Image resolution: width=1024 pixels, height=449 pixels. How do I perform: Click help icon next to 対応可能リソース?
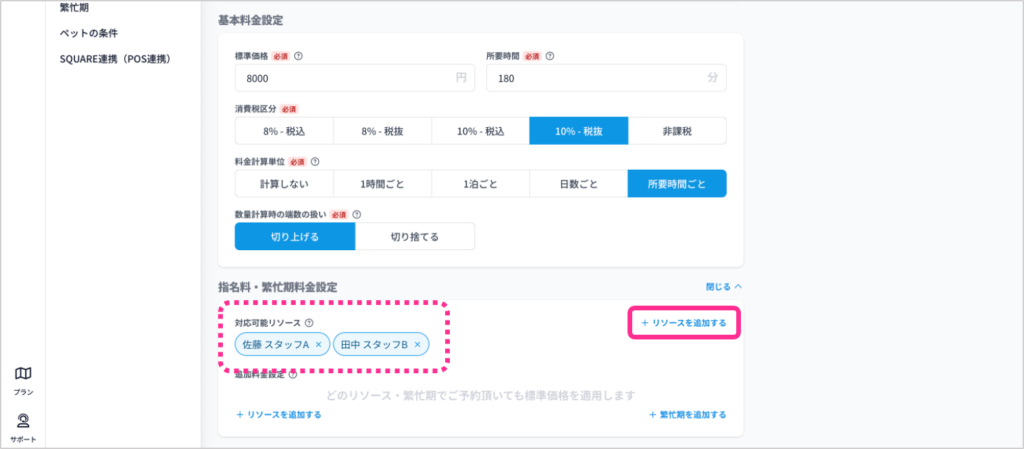(x=309, y=323)
